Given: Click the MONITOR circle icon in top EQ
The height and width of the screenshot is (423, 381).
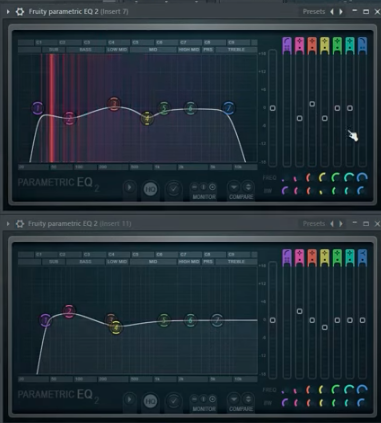Looking at the screenshot, I should pos(212,187).
